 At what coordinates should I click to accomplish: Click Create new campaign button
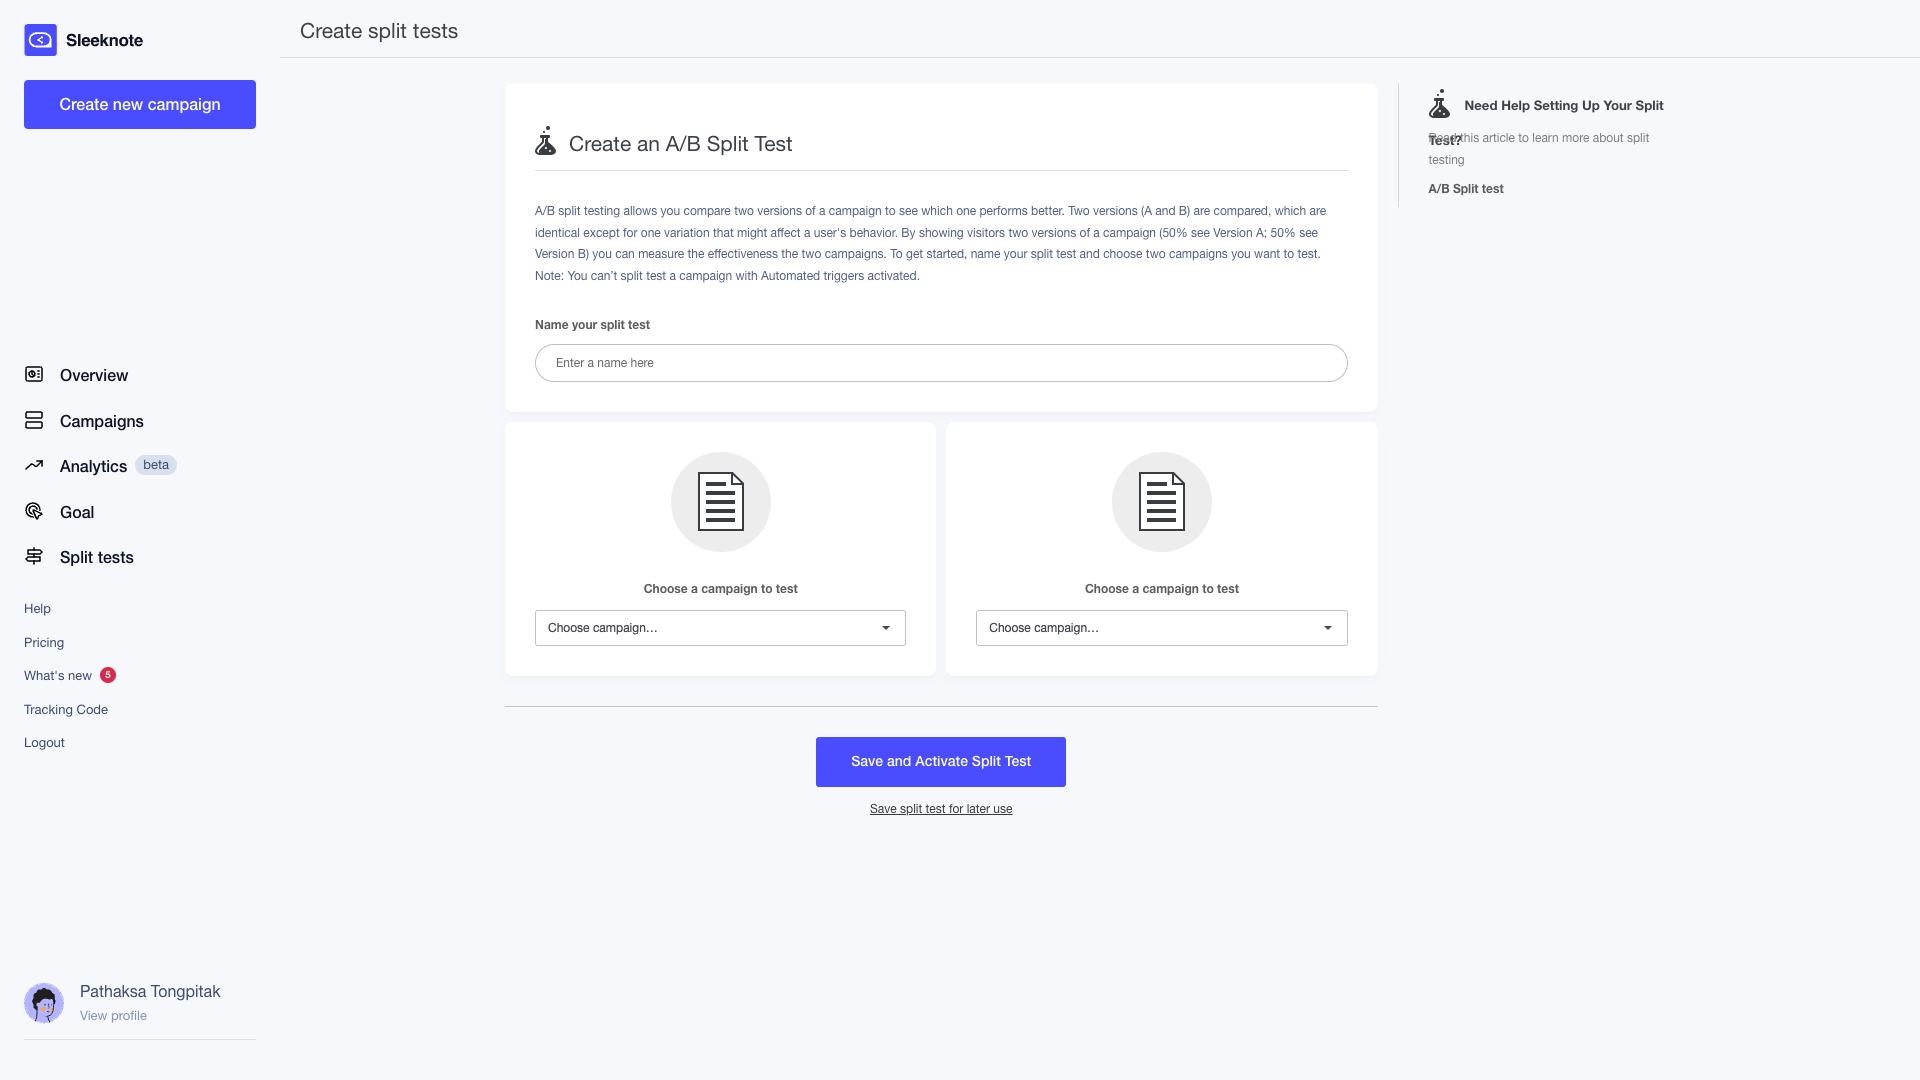point(140,104)
